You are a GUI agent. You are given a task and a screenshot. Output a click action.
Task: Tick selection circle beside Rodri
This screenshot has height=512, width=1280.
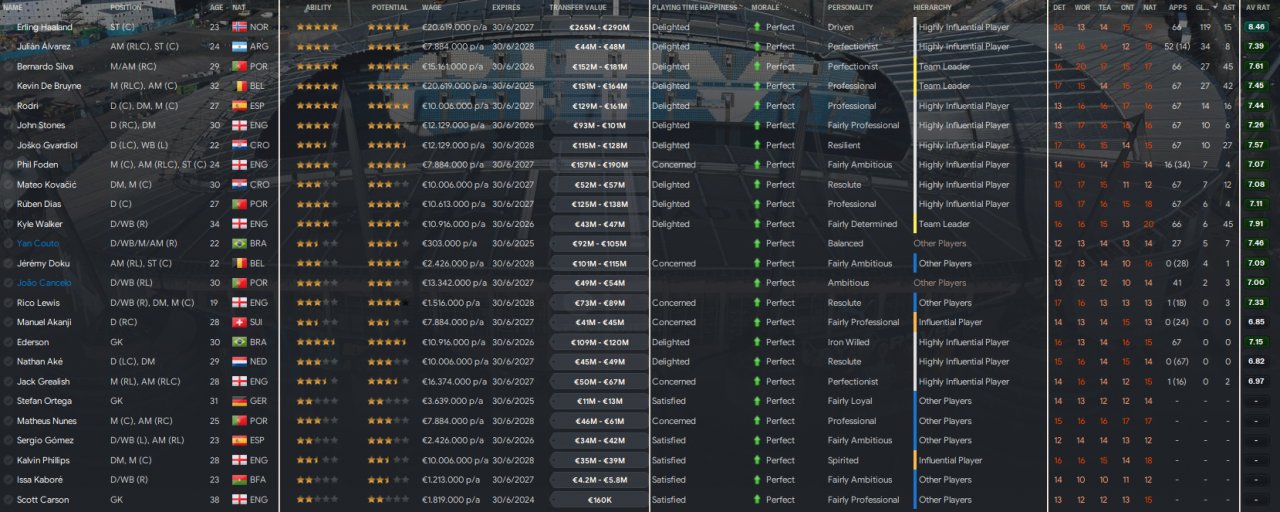pos(8,106)
